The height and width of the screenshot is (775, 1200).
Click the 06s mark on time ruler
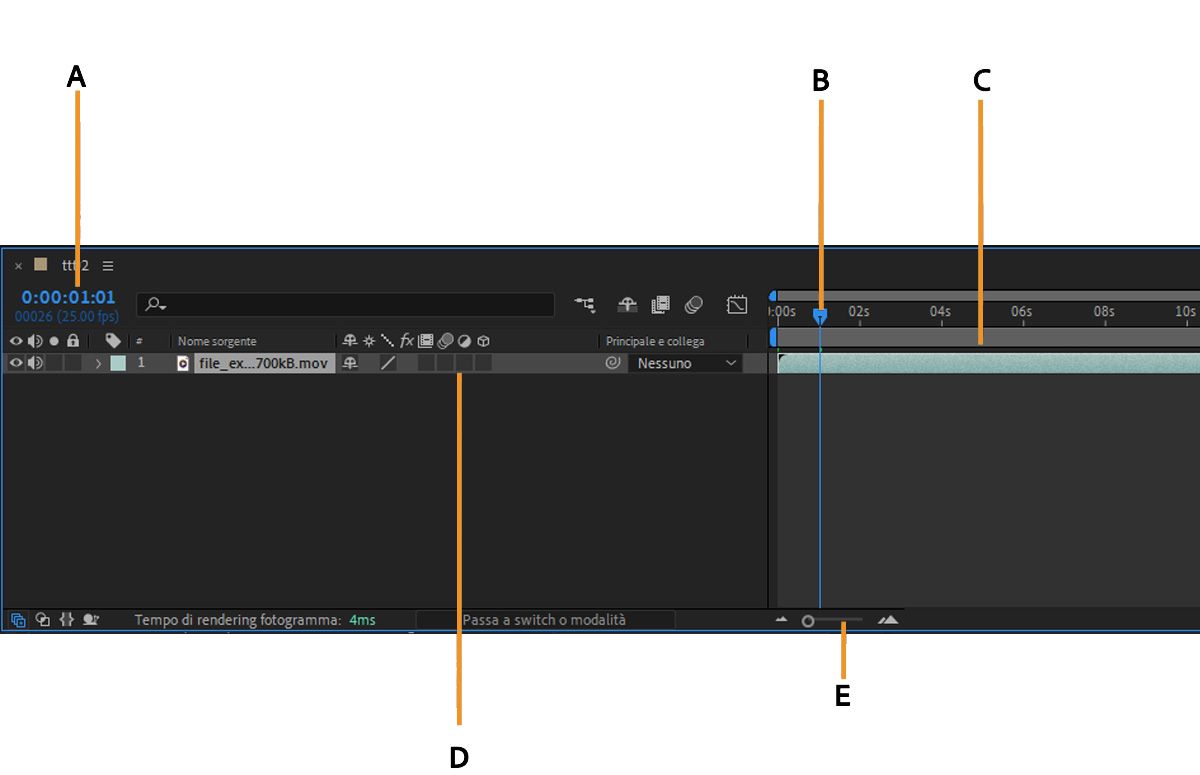pos(1022,311)
